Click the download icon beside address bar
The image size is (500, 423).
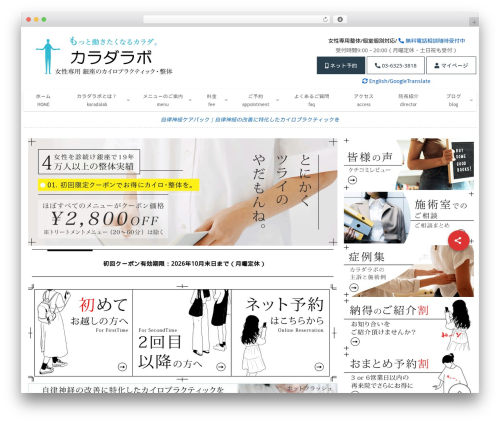(340, 19)
